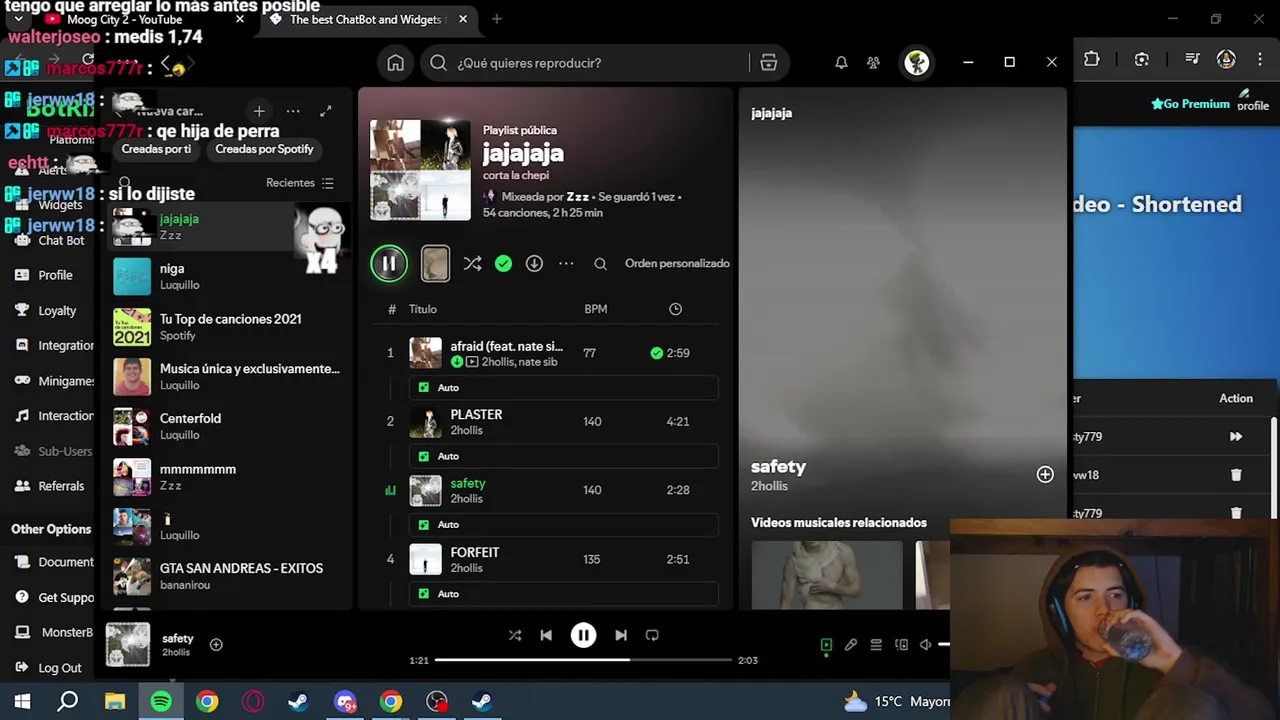Viewport: 1280px width, 720px height.
Task: Open browser profile avatar
Action: (x=1226, y=59)
